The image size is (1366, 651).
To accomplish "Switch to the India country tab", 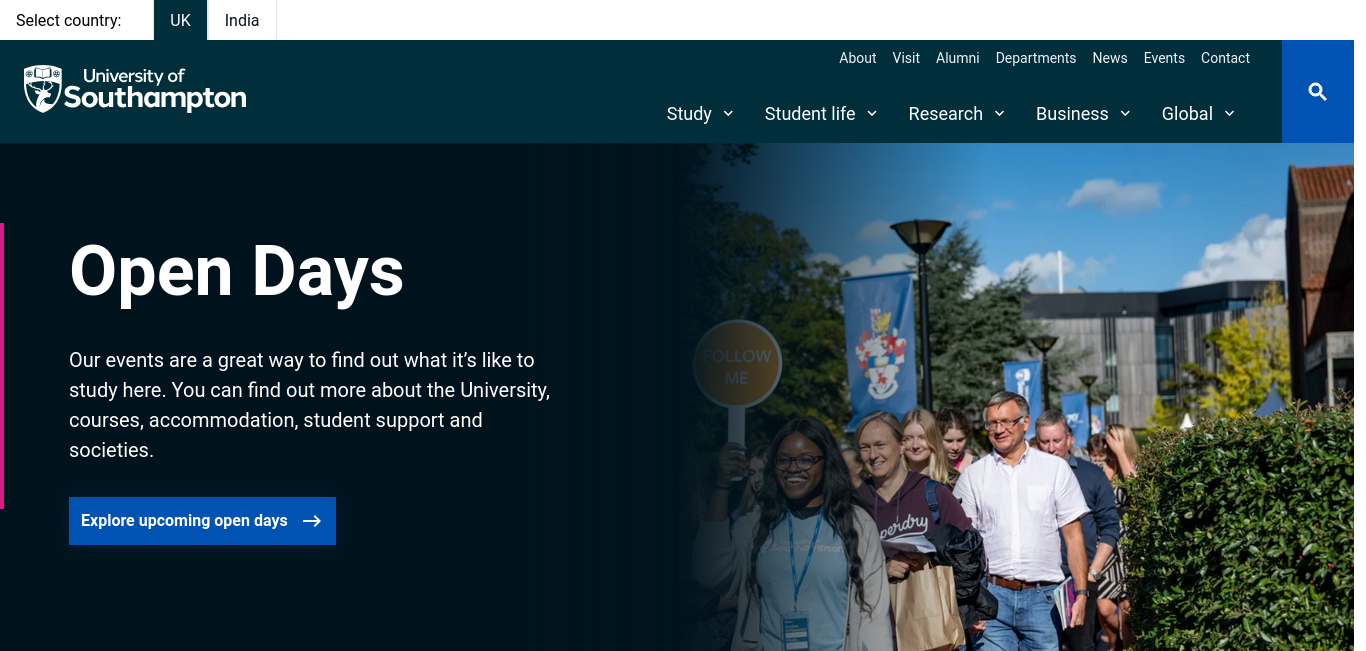I will point(242,20).
